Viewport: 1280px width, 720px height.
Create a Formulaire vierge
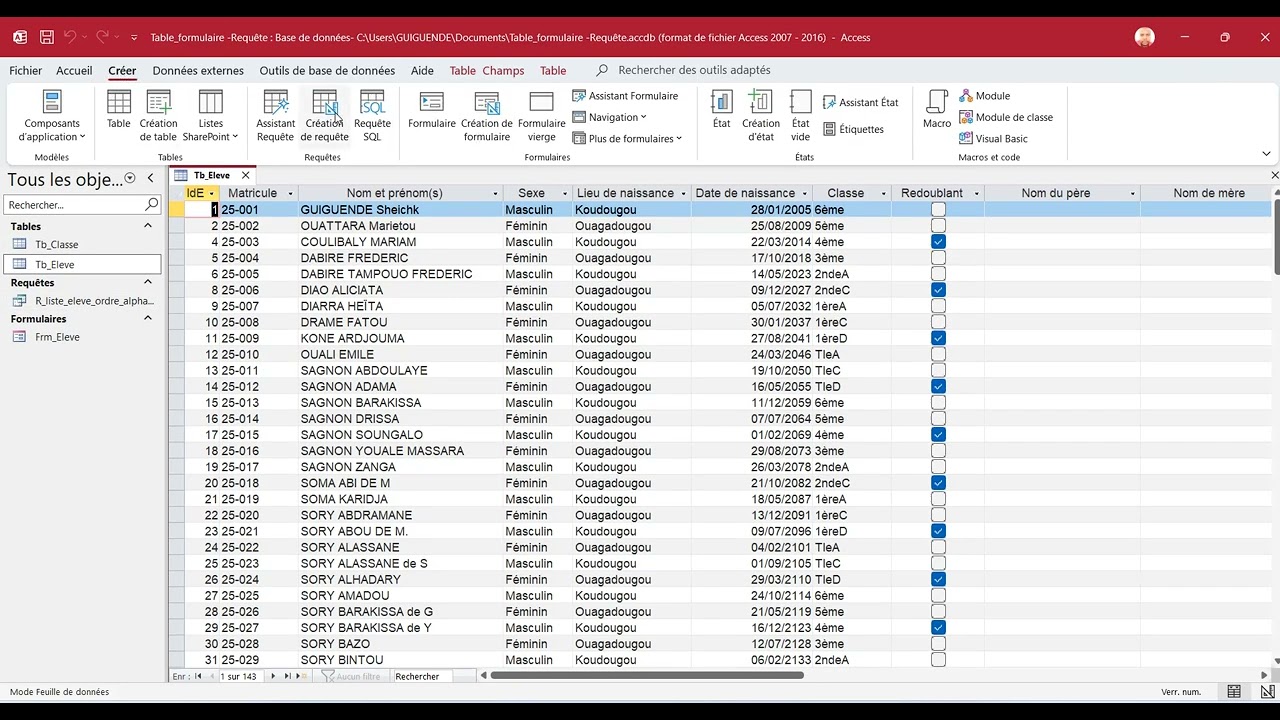tap(541, 116)
